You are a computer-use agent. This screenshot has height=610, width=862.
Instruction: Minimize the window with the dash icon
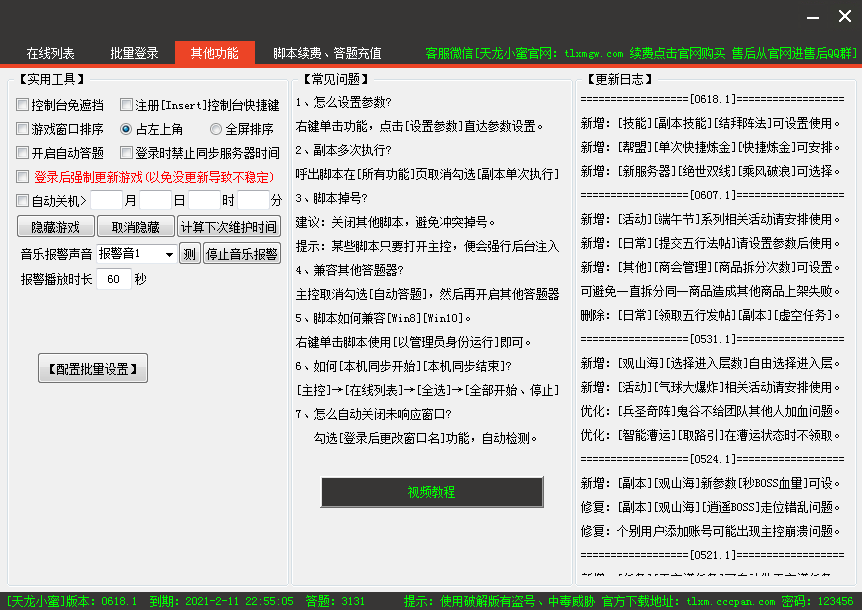(x=813, y=18)
